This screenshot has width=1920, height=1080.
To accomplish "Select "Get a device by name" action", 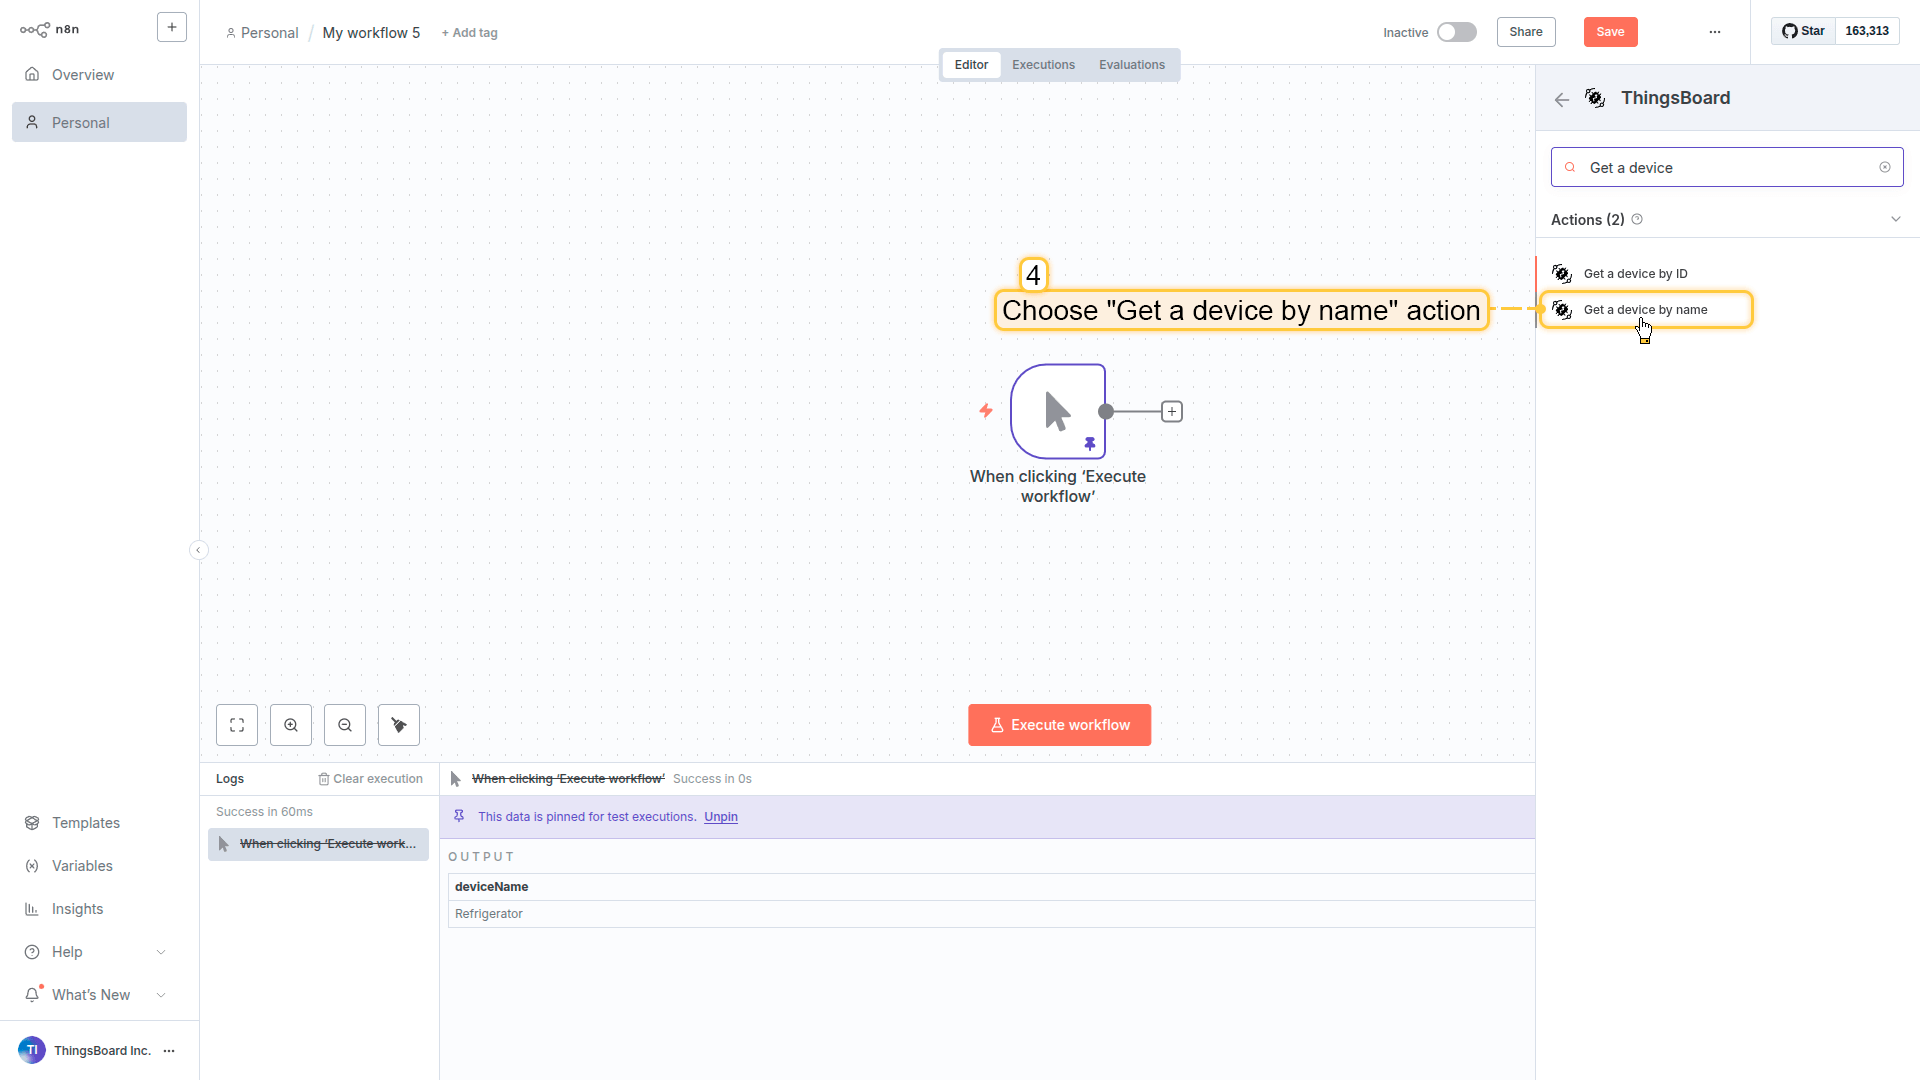I will (1645, 310).
